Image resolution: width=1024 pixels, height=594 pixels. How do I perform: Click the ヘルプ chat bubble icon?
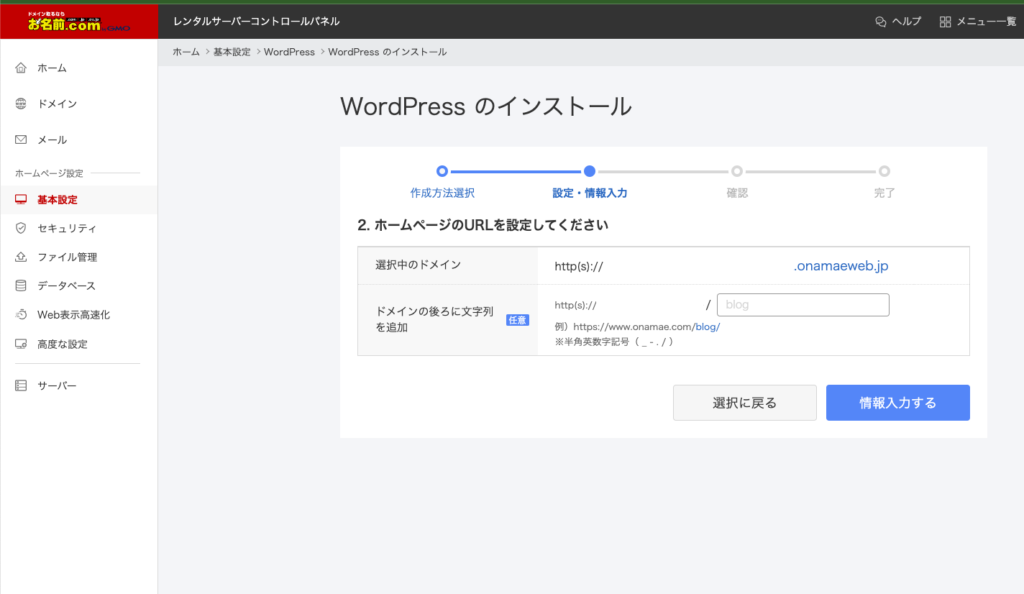pos(880,22)
